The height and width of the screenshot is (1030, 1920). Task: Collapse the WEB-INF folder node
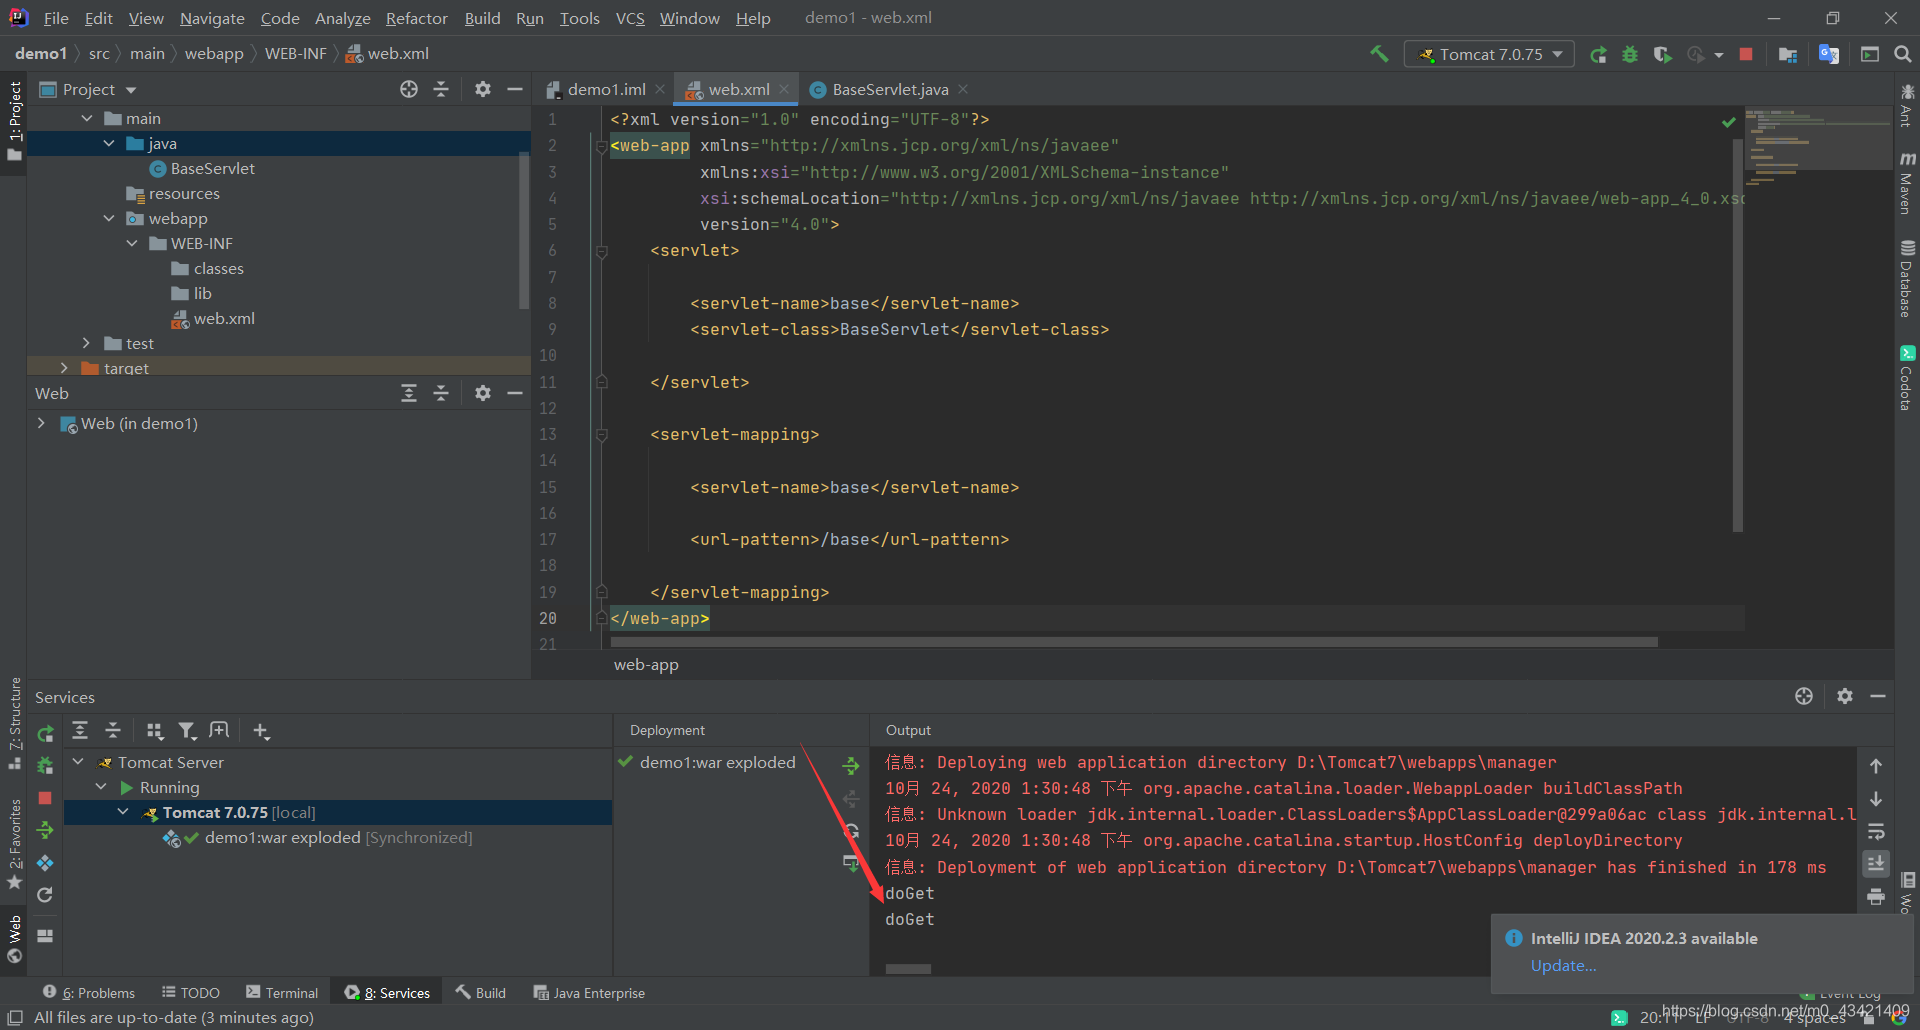point(132,243)
